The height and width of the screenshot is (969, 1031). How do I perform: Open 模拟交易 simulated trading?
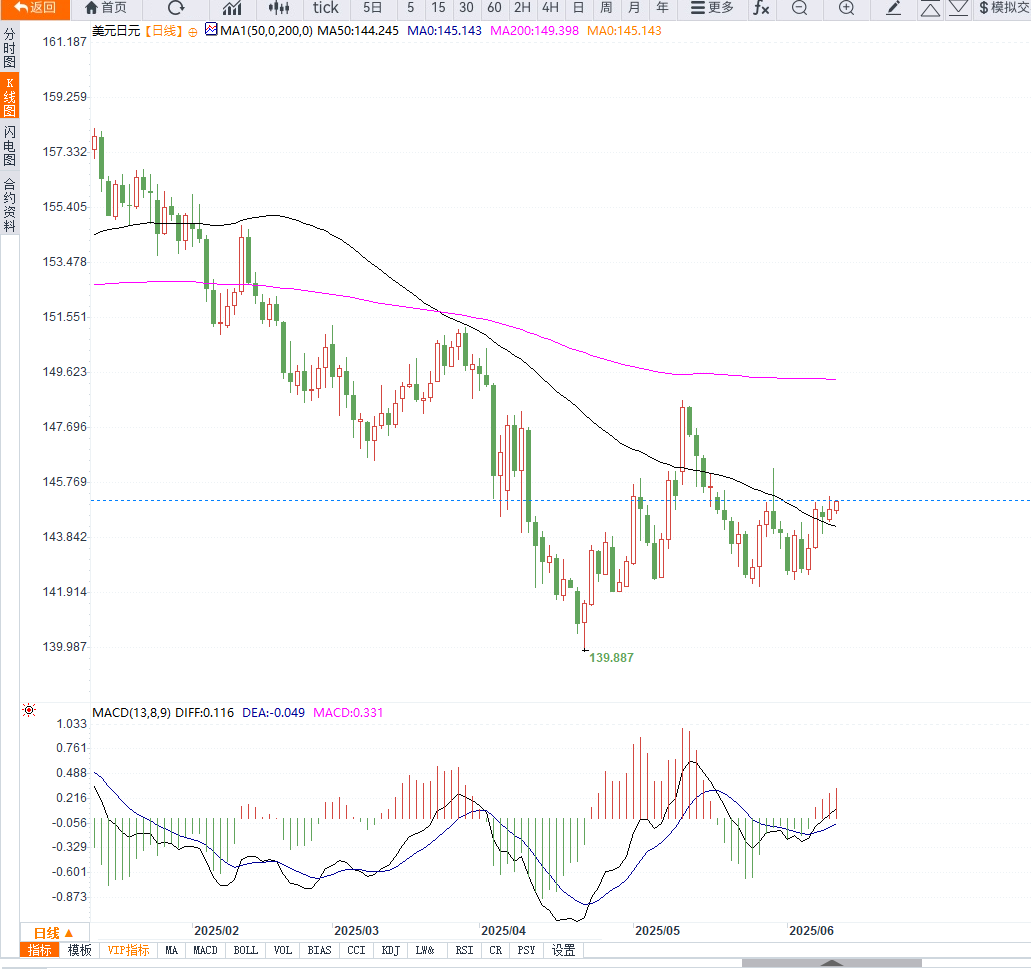1003,8
